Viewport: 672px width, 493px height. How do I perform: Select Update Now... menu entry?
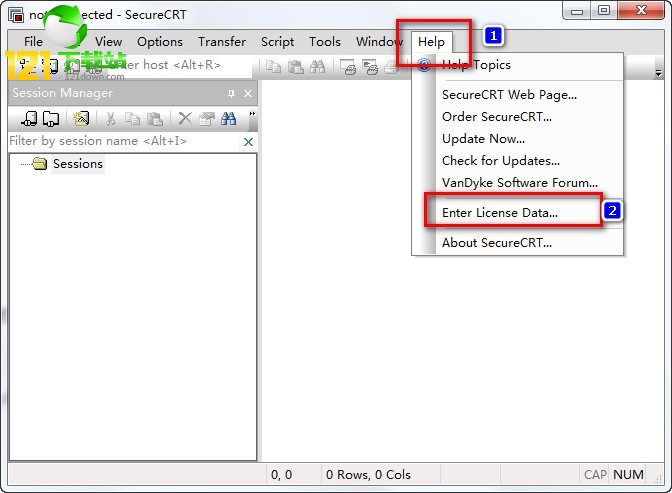pyautogui.click(x=517, y=138)
